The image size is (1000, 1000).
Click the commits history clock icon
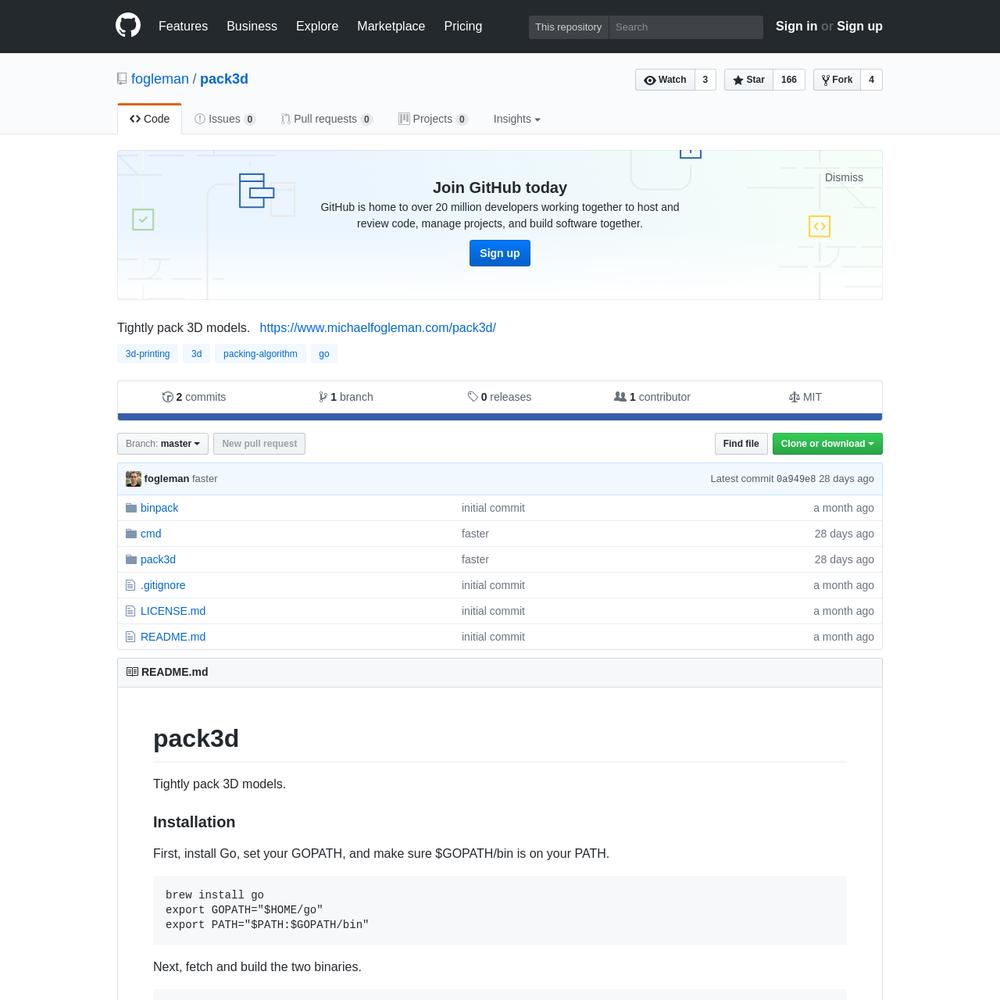point(168,397)
